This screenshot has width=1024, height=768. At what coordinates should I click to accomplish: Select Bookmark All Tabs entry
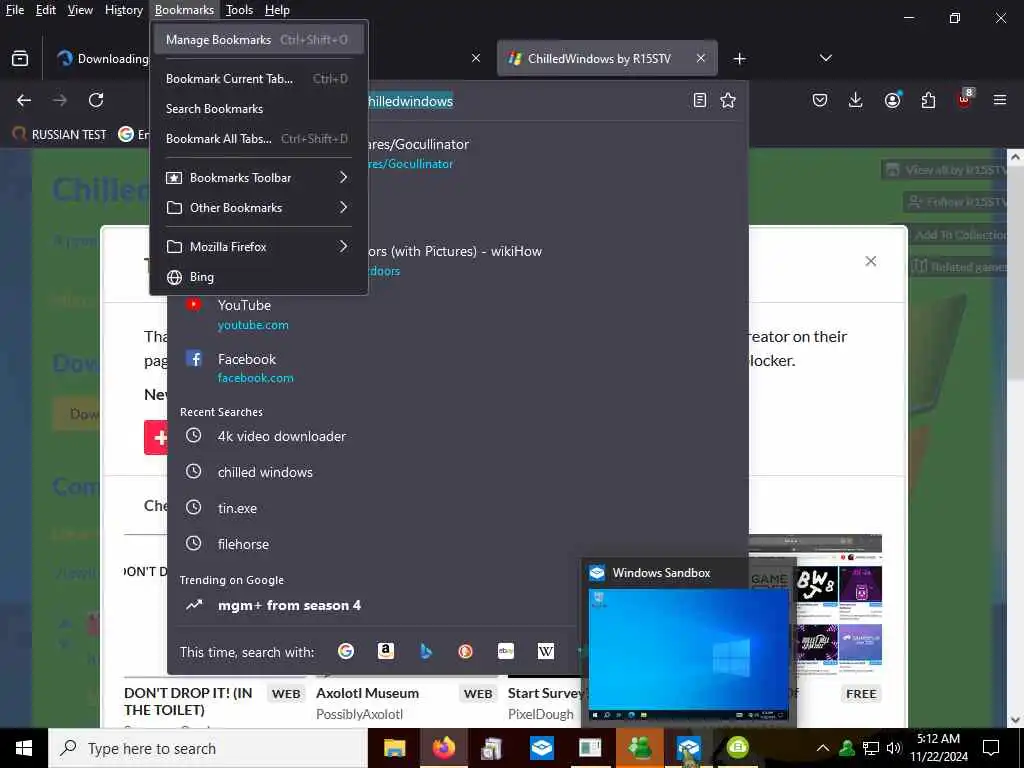pyautogui.click(x=259, y=138)
